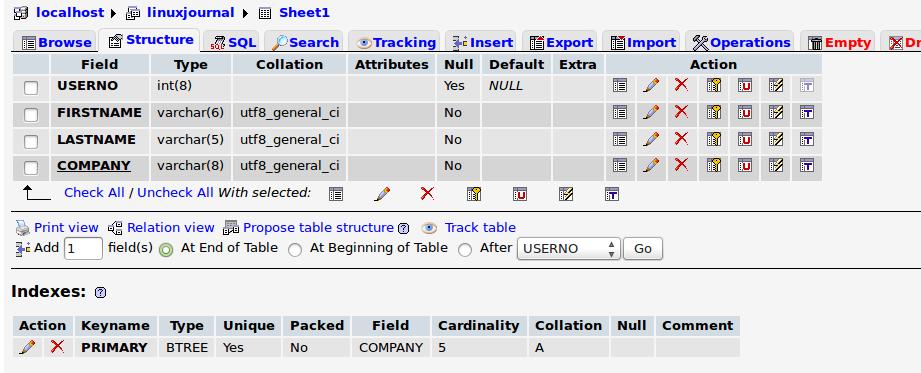Screen dimensions: 921x373
Task: Switch to the Search tab
Action: point(304,42)
